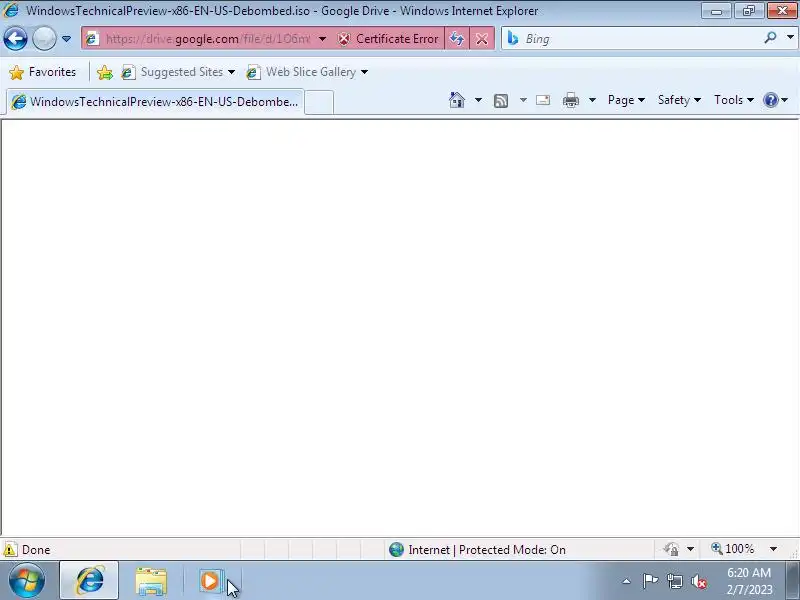Open the Favorites center
The image size is (800, 600).
43,72
